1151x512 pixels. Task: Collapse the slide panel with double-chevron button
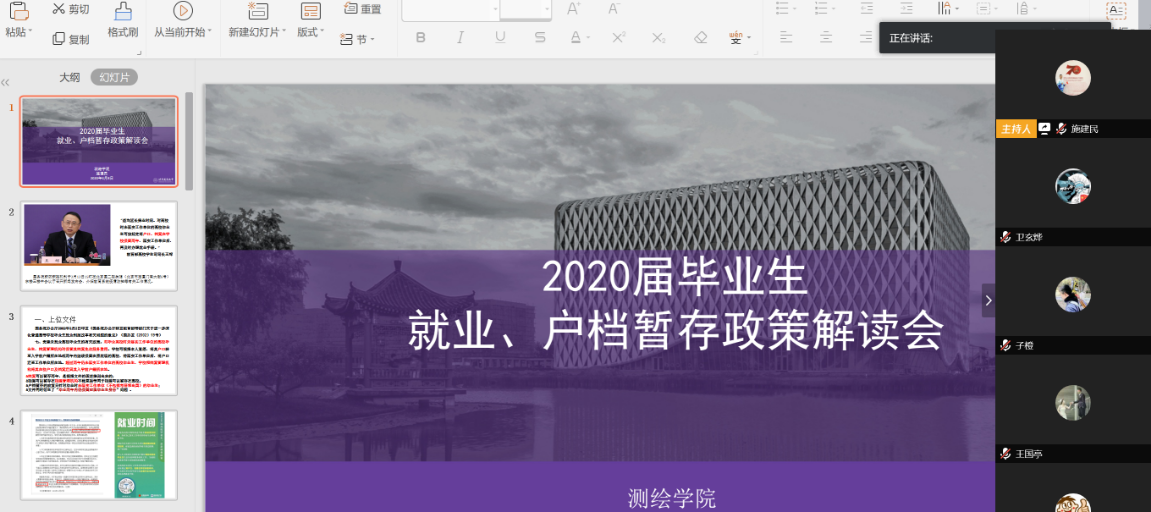[6, 82]
